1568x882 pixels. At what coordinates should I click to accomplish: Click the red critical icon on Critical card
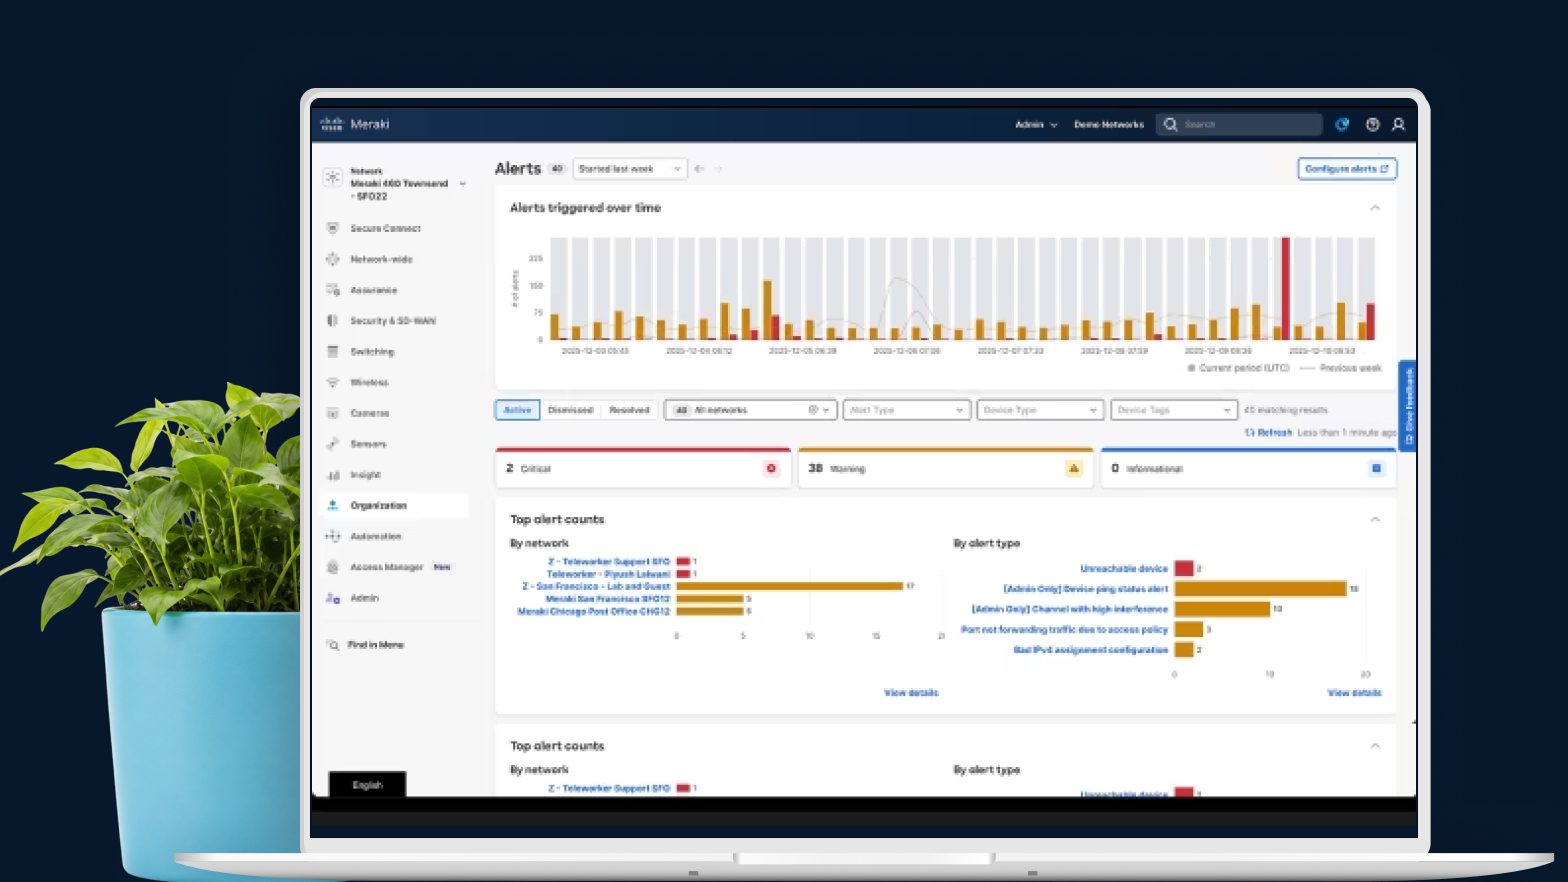(771, 468)
